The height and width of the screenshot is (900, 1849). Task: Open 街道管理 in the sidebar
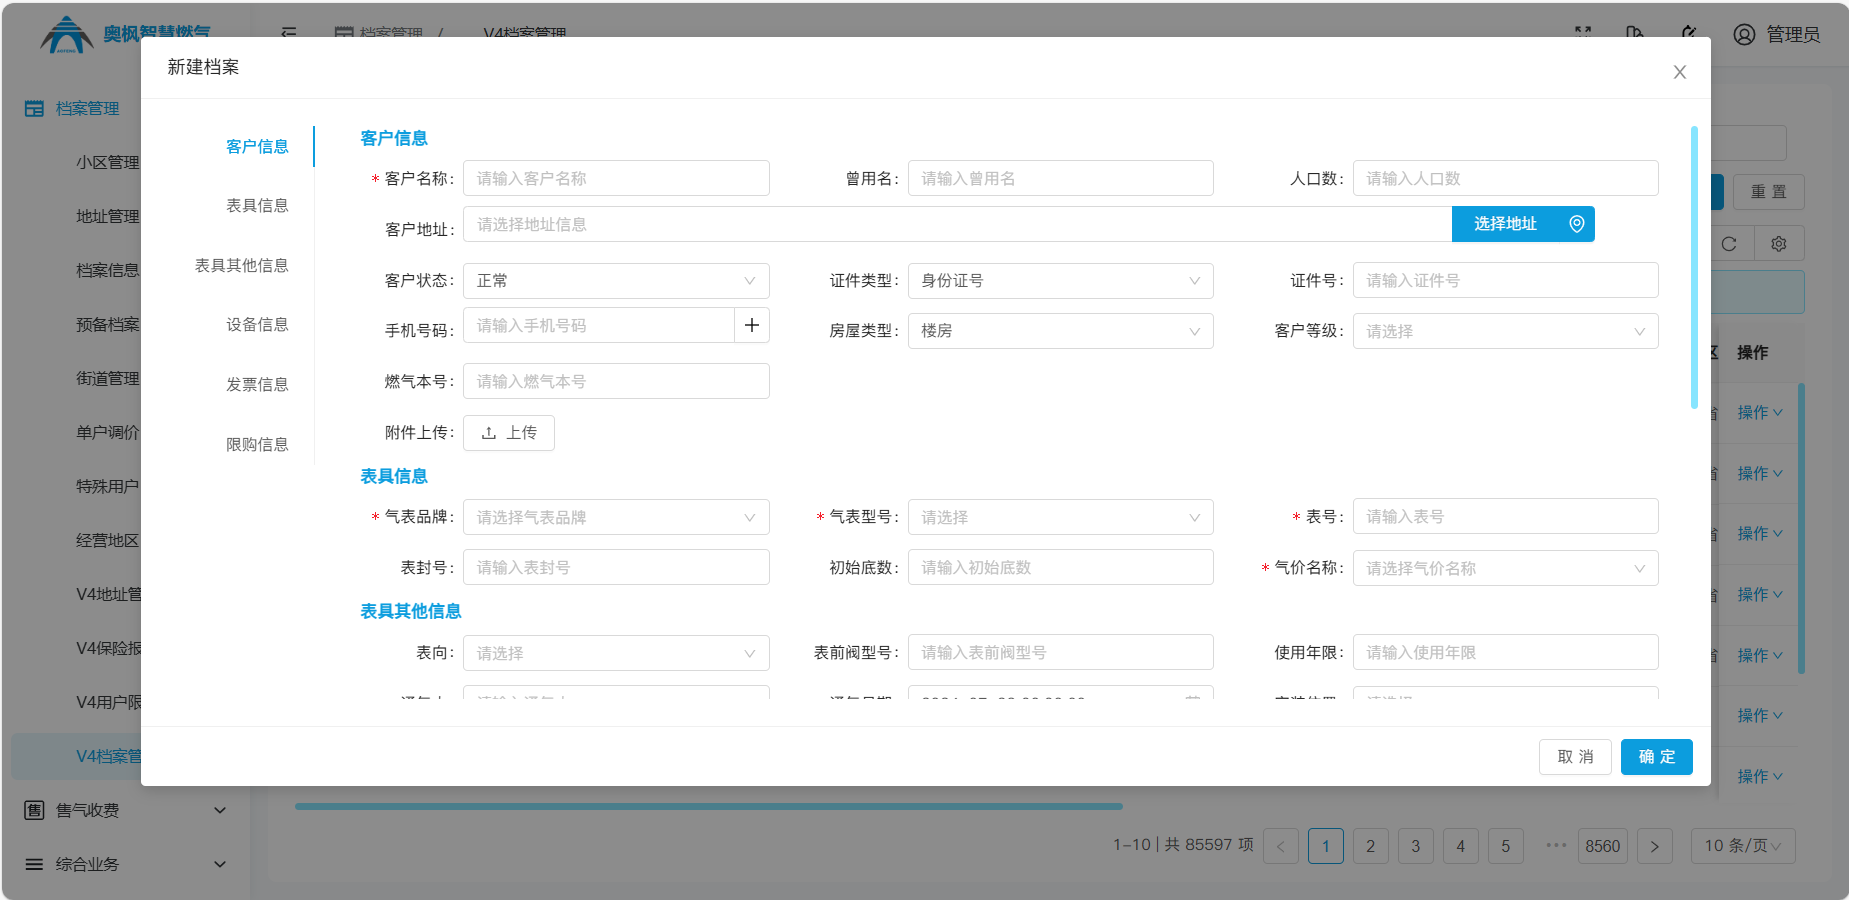click(107, 378)
